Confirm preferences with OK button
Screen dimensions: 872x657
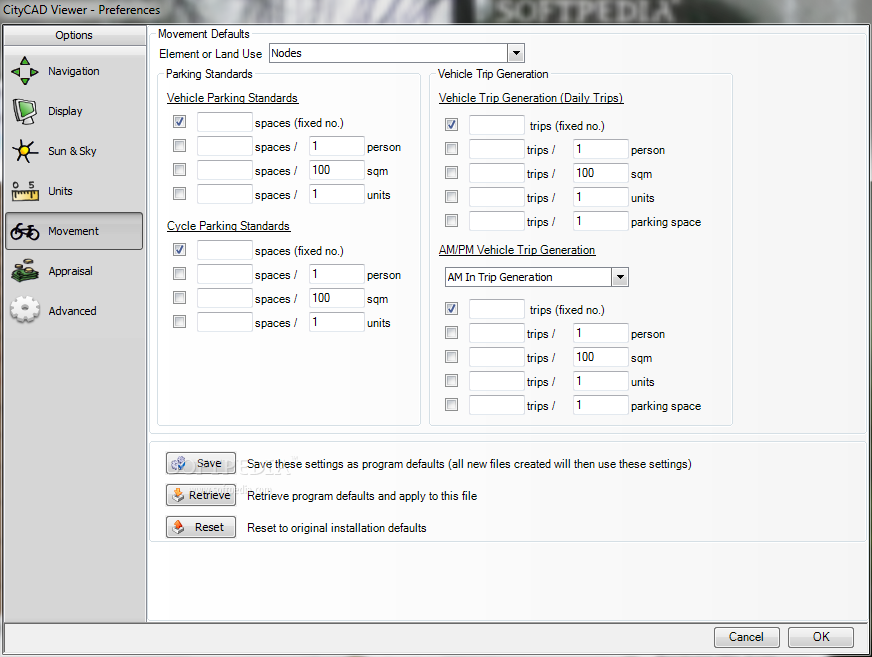(821, 637)
